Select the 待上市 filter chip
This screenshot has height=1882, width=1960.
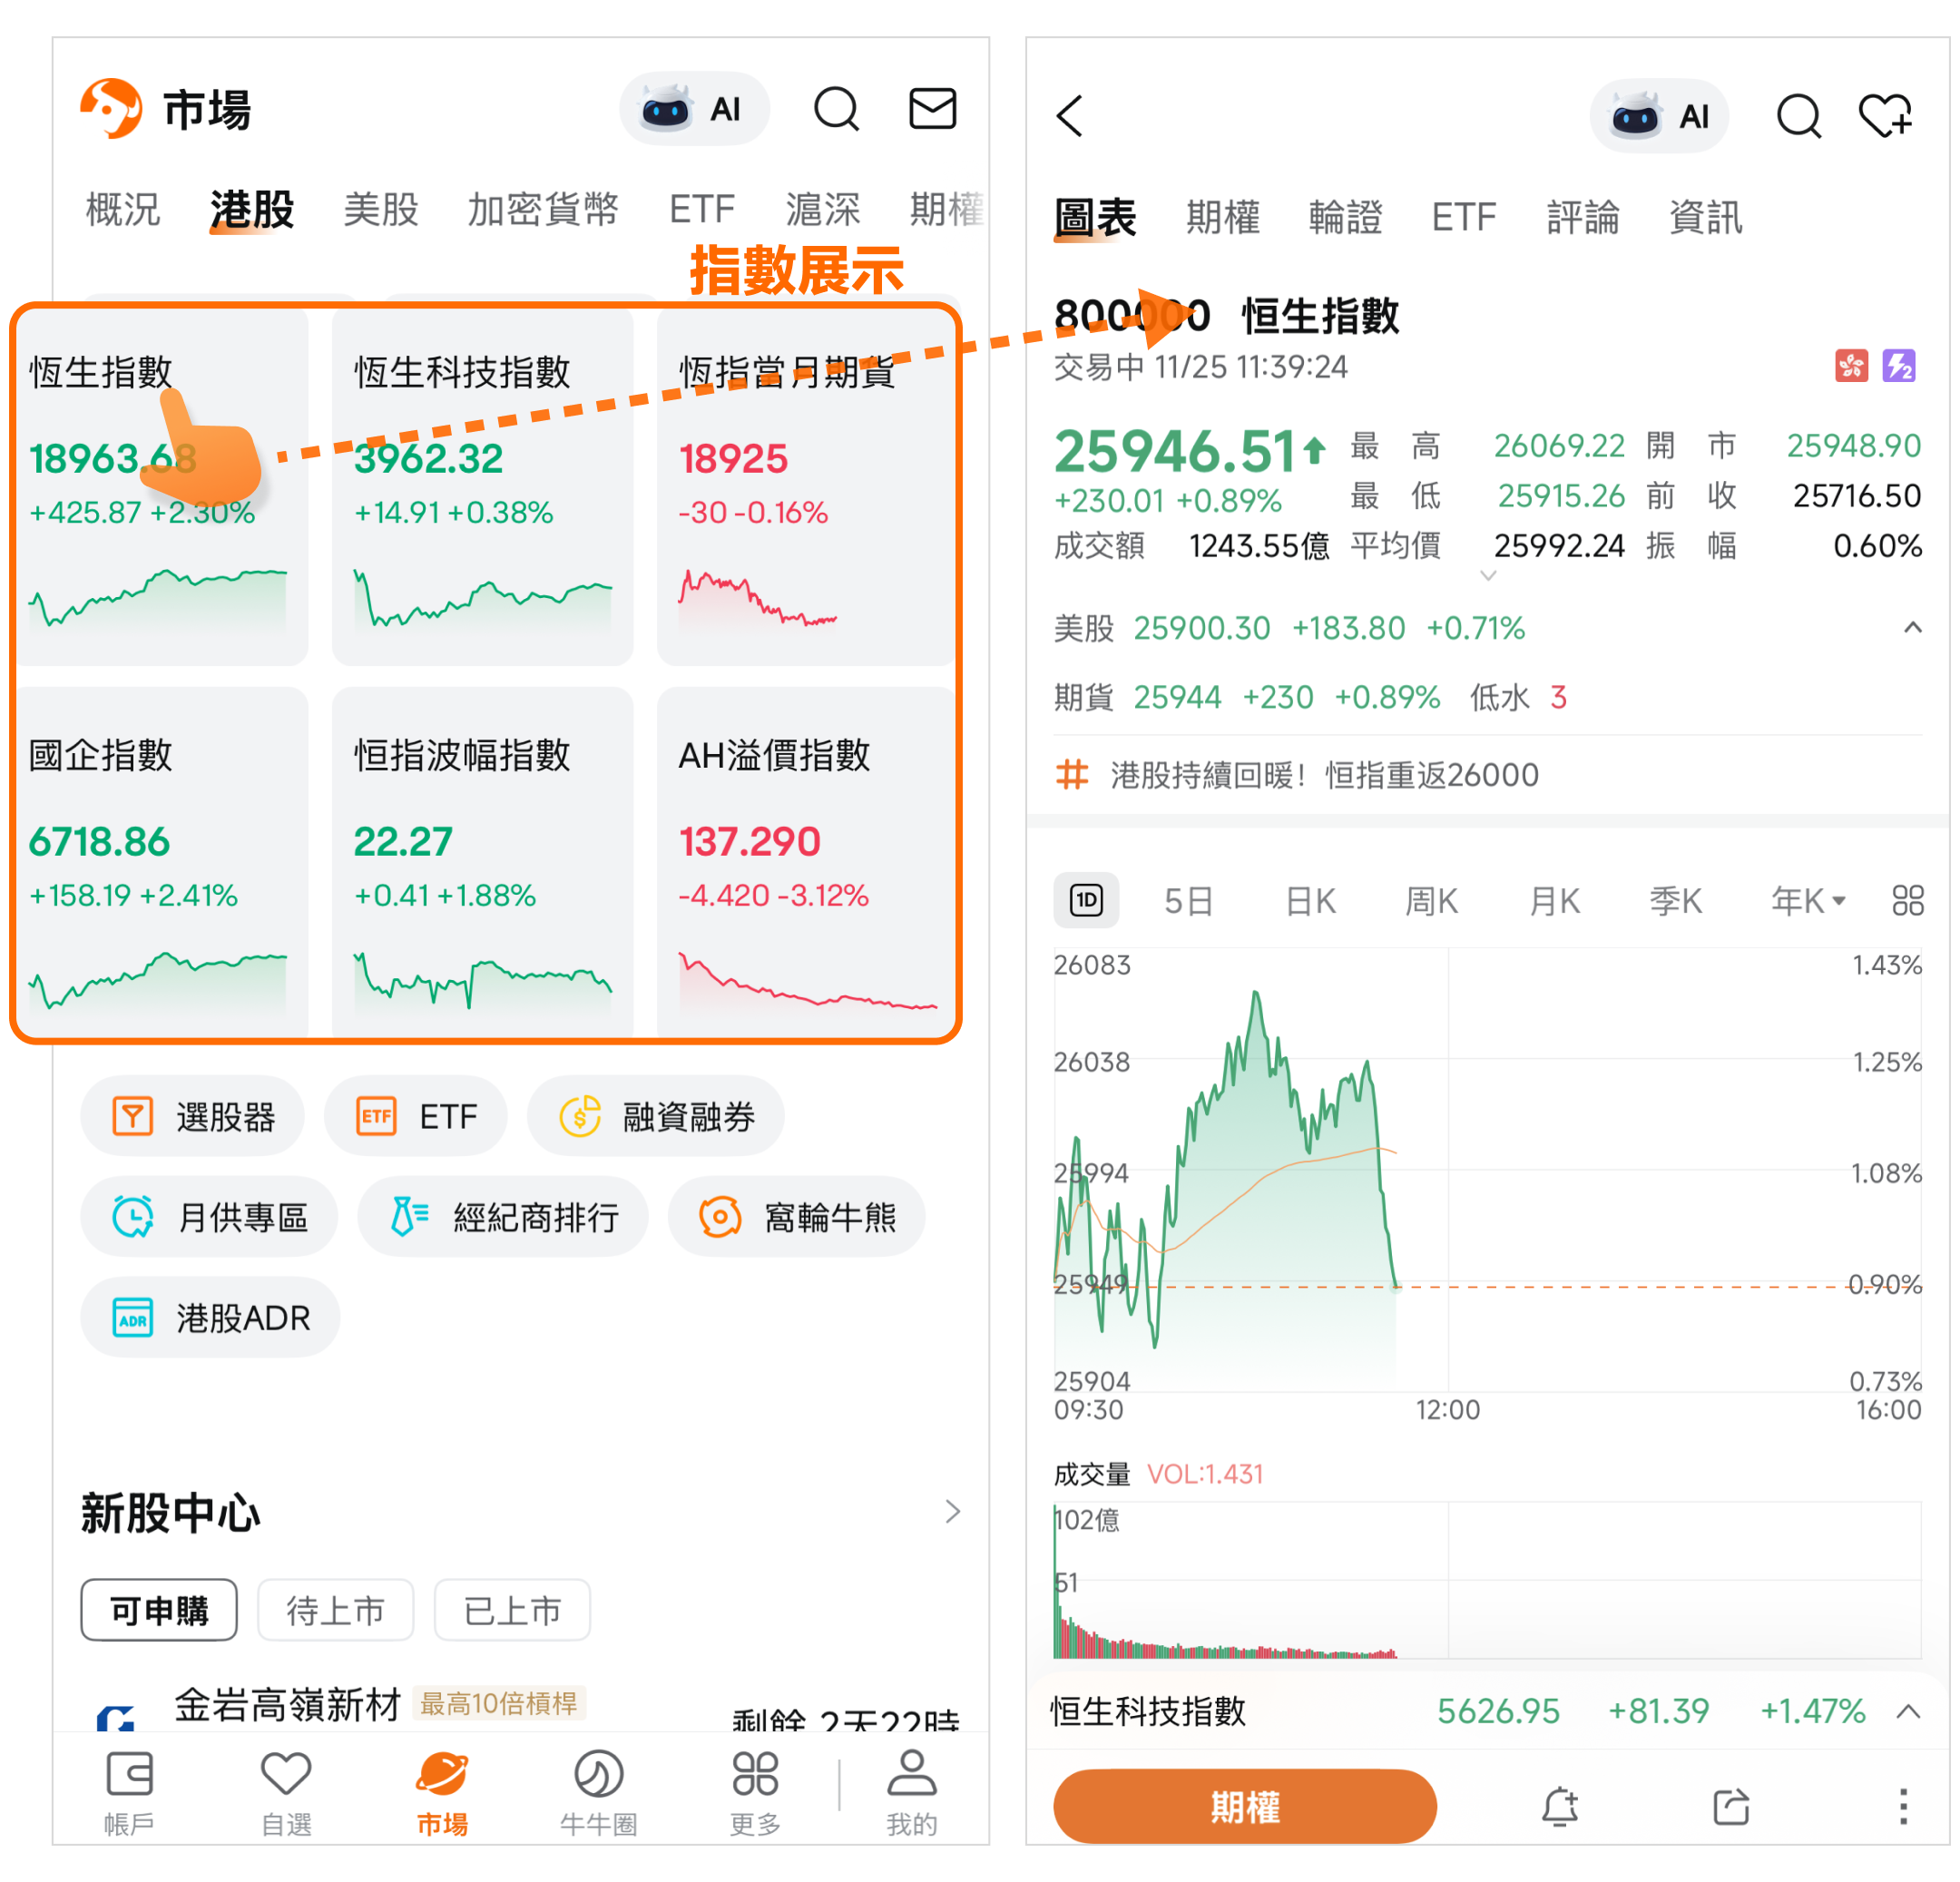click(335, 1610)
